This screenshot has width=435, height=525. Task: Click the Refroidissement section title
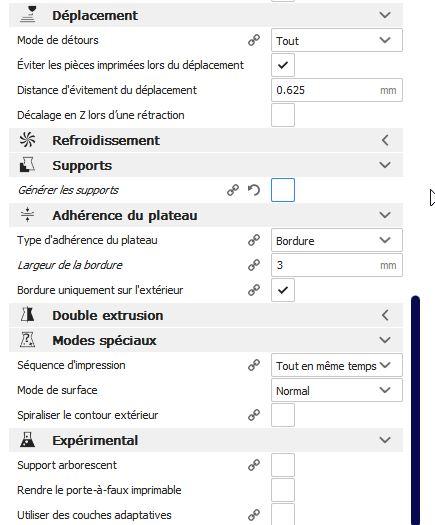106,140
